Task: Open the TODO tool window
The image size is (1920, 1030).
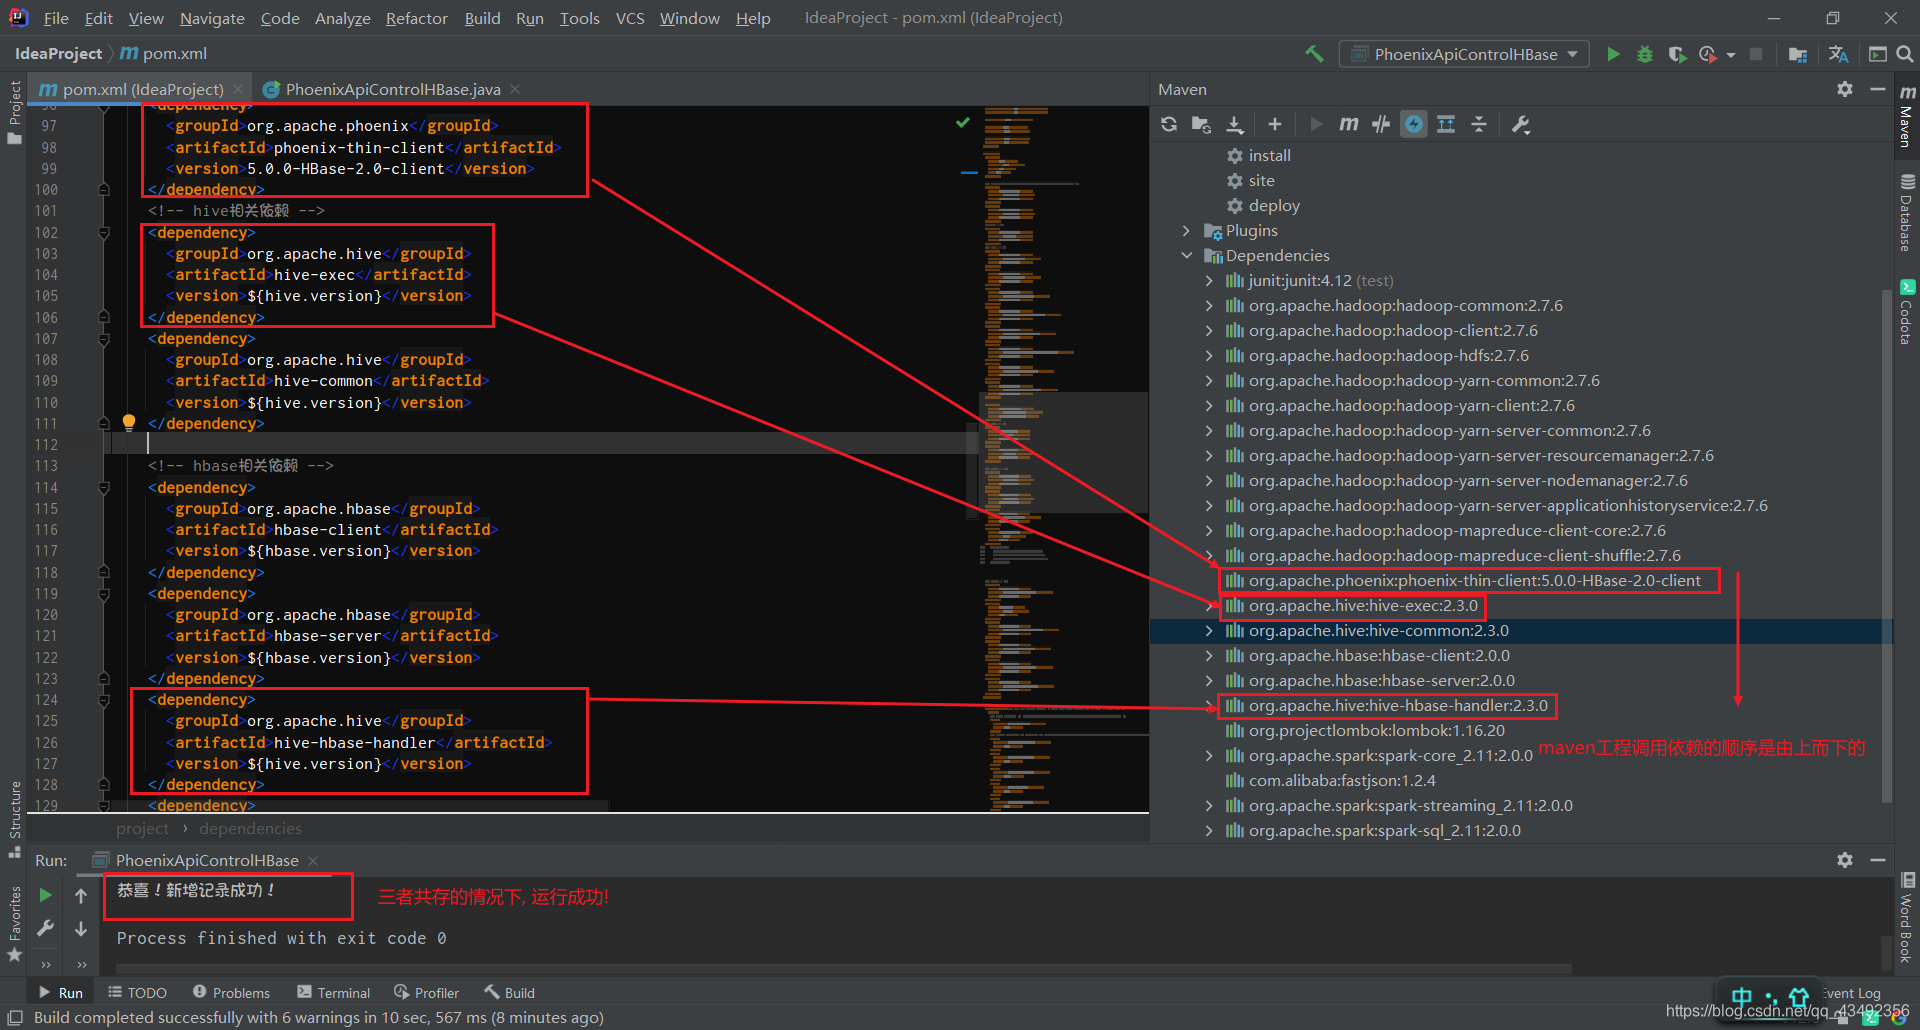Action: (138, 993)
